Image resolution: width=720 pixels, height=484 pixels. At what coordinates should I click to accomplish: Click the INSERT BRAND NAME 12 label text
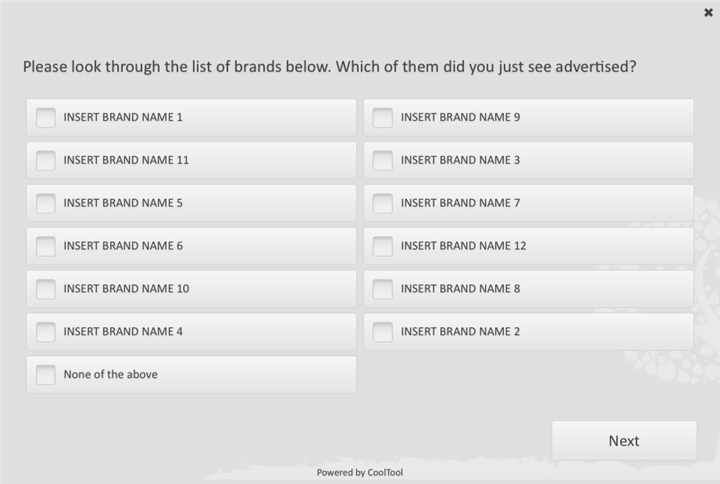coord(463,246)
